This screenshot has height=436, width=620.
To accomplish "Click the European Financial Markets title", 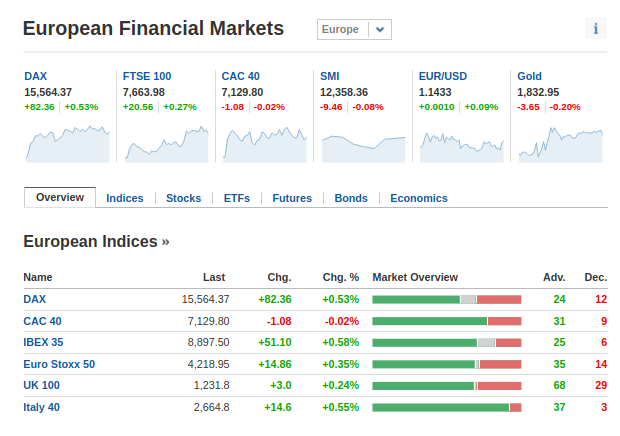I will point(153,28).
